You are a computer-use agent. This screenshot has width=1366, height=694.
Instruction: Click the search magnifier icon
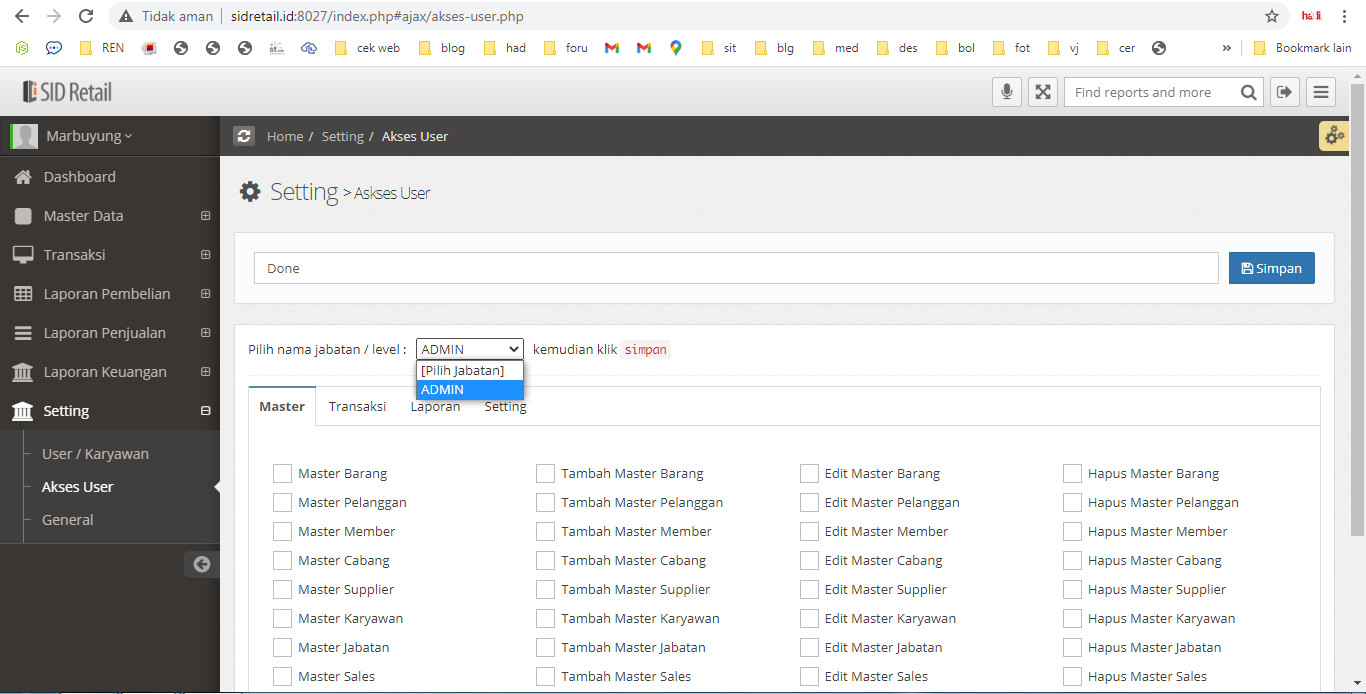point(1248,92)
